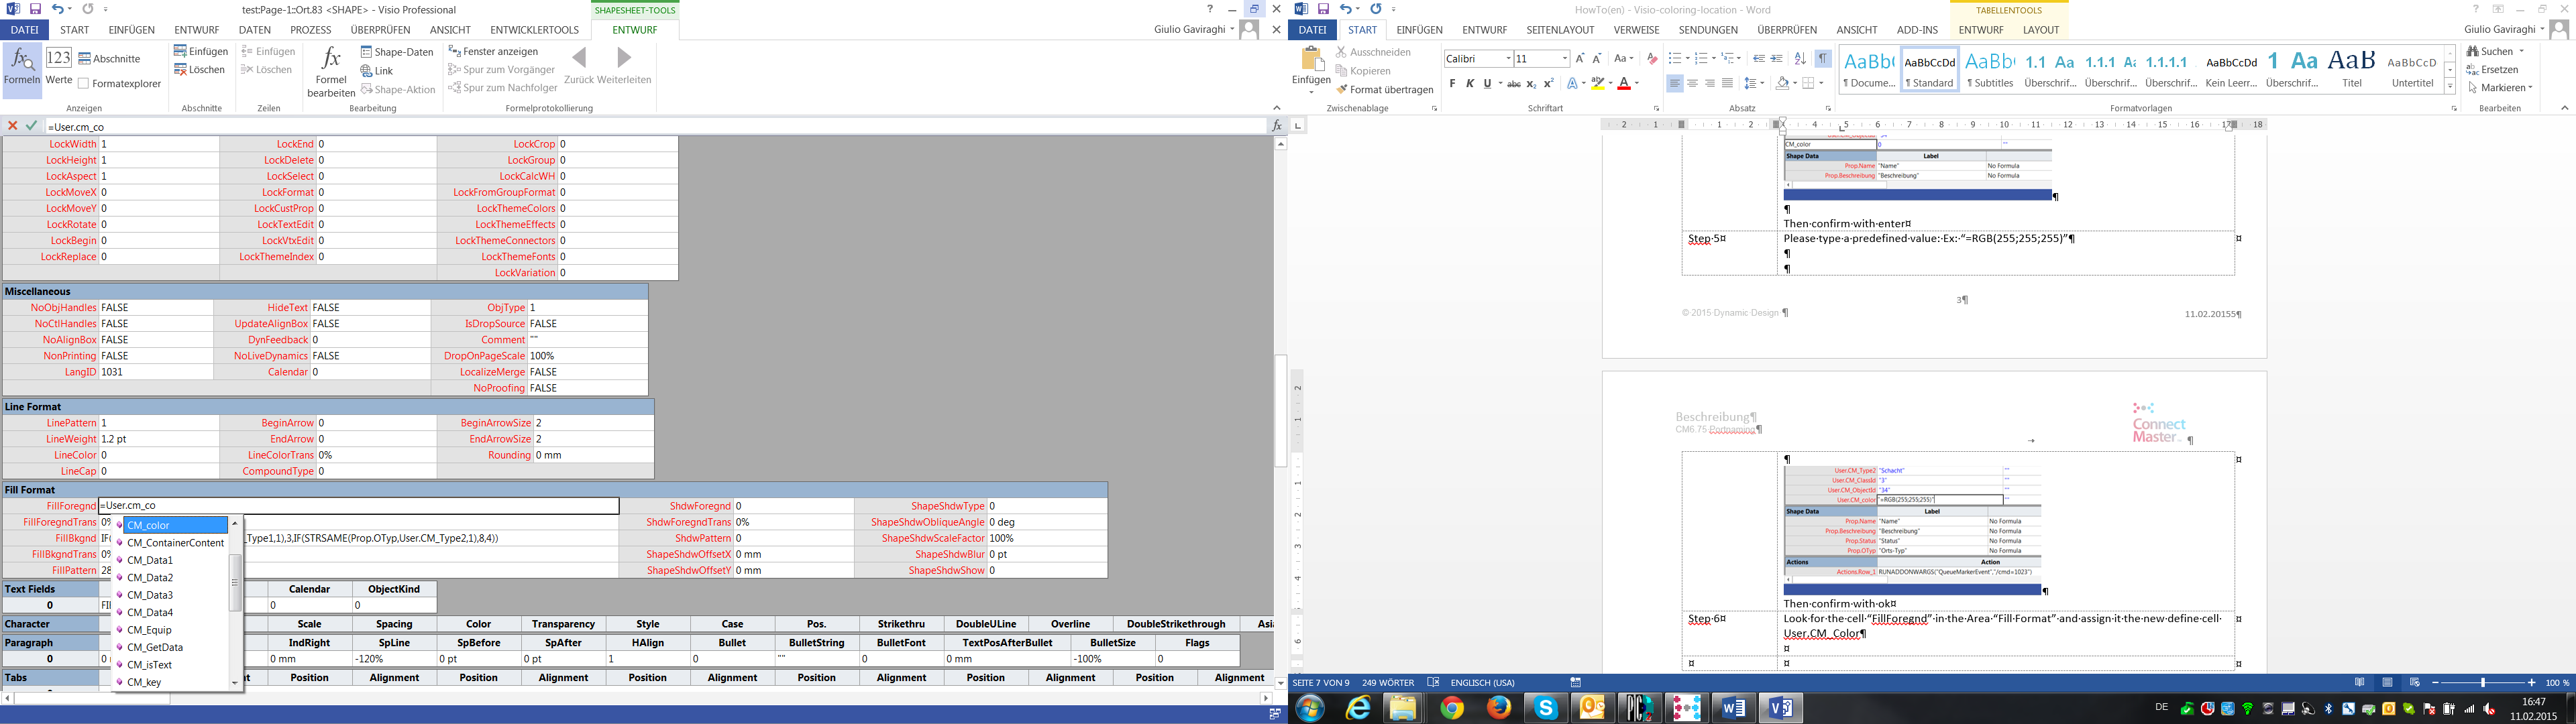Open the Einfügen paste dropdown arrow in Word
The height and width of the screenshot is (724, 2576).
1310,91
